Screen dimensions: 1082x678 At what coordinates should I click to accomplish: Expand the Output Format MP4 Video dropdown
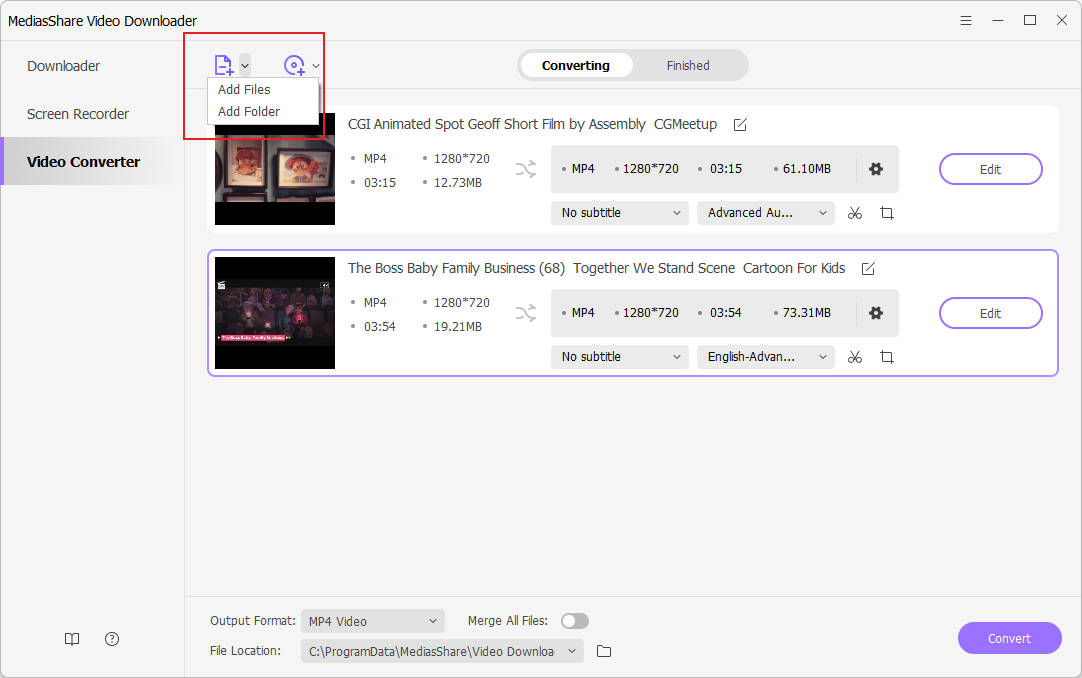click(x=372, y=621)
